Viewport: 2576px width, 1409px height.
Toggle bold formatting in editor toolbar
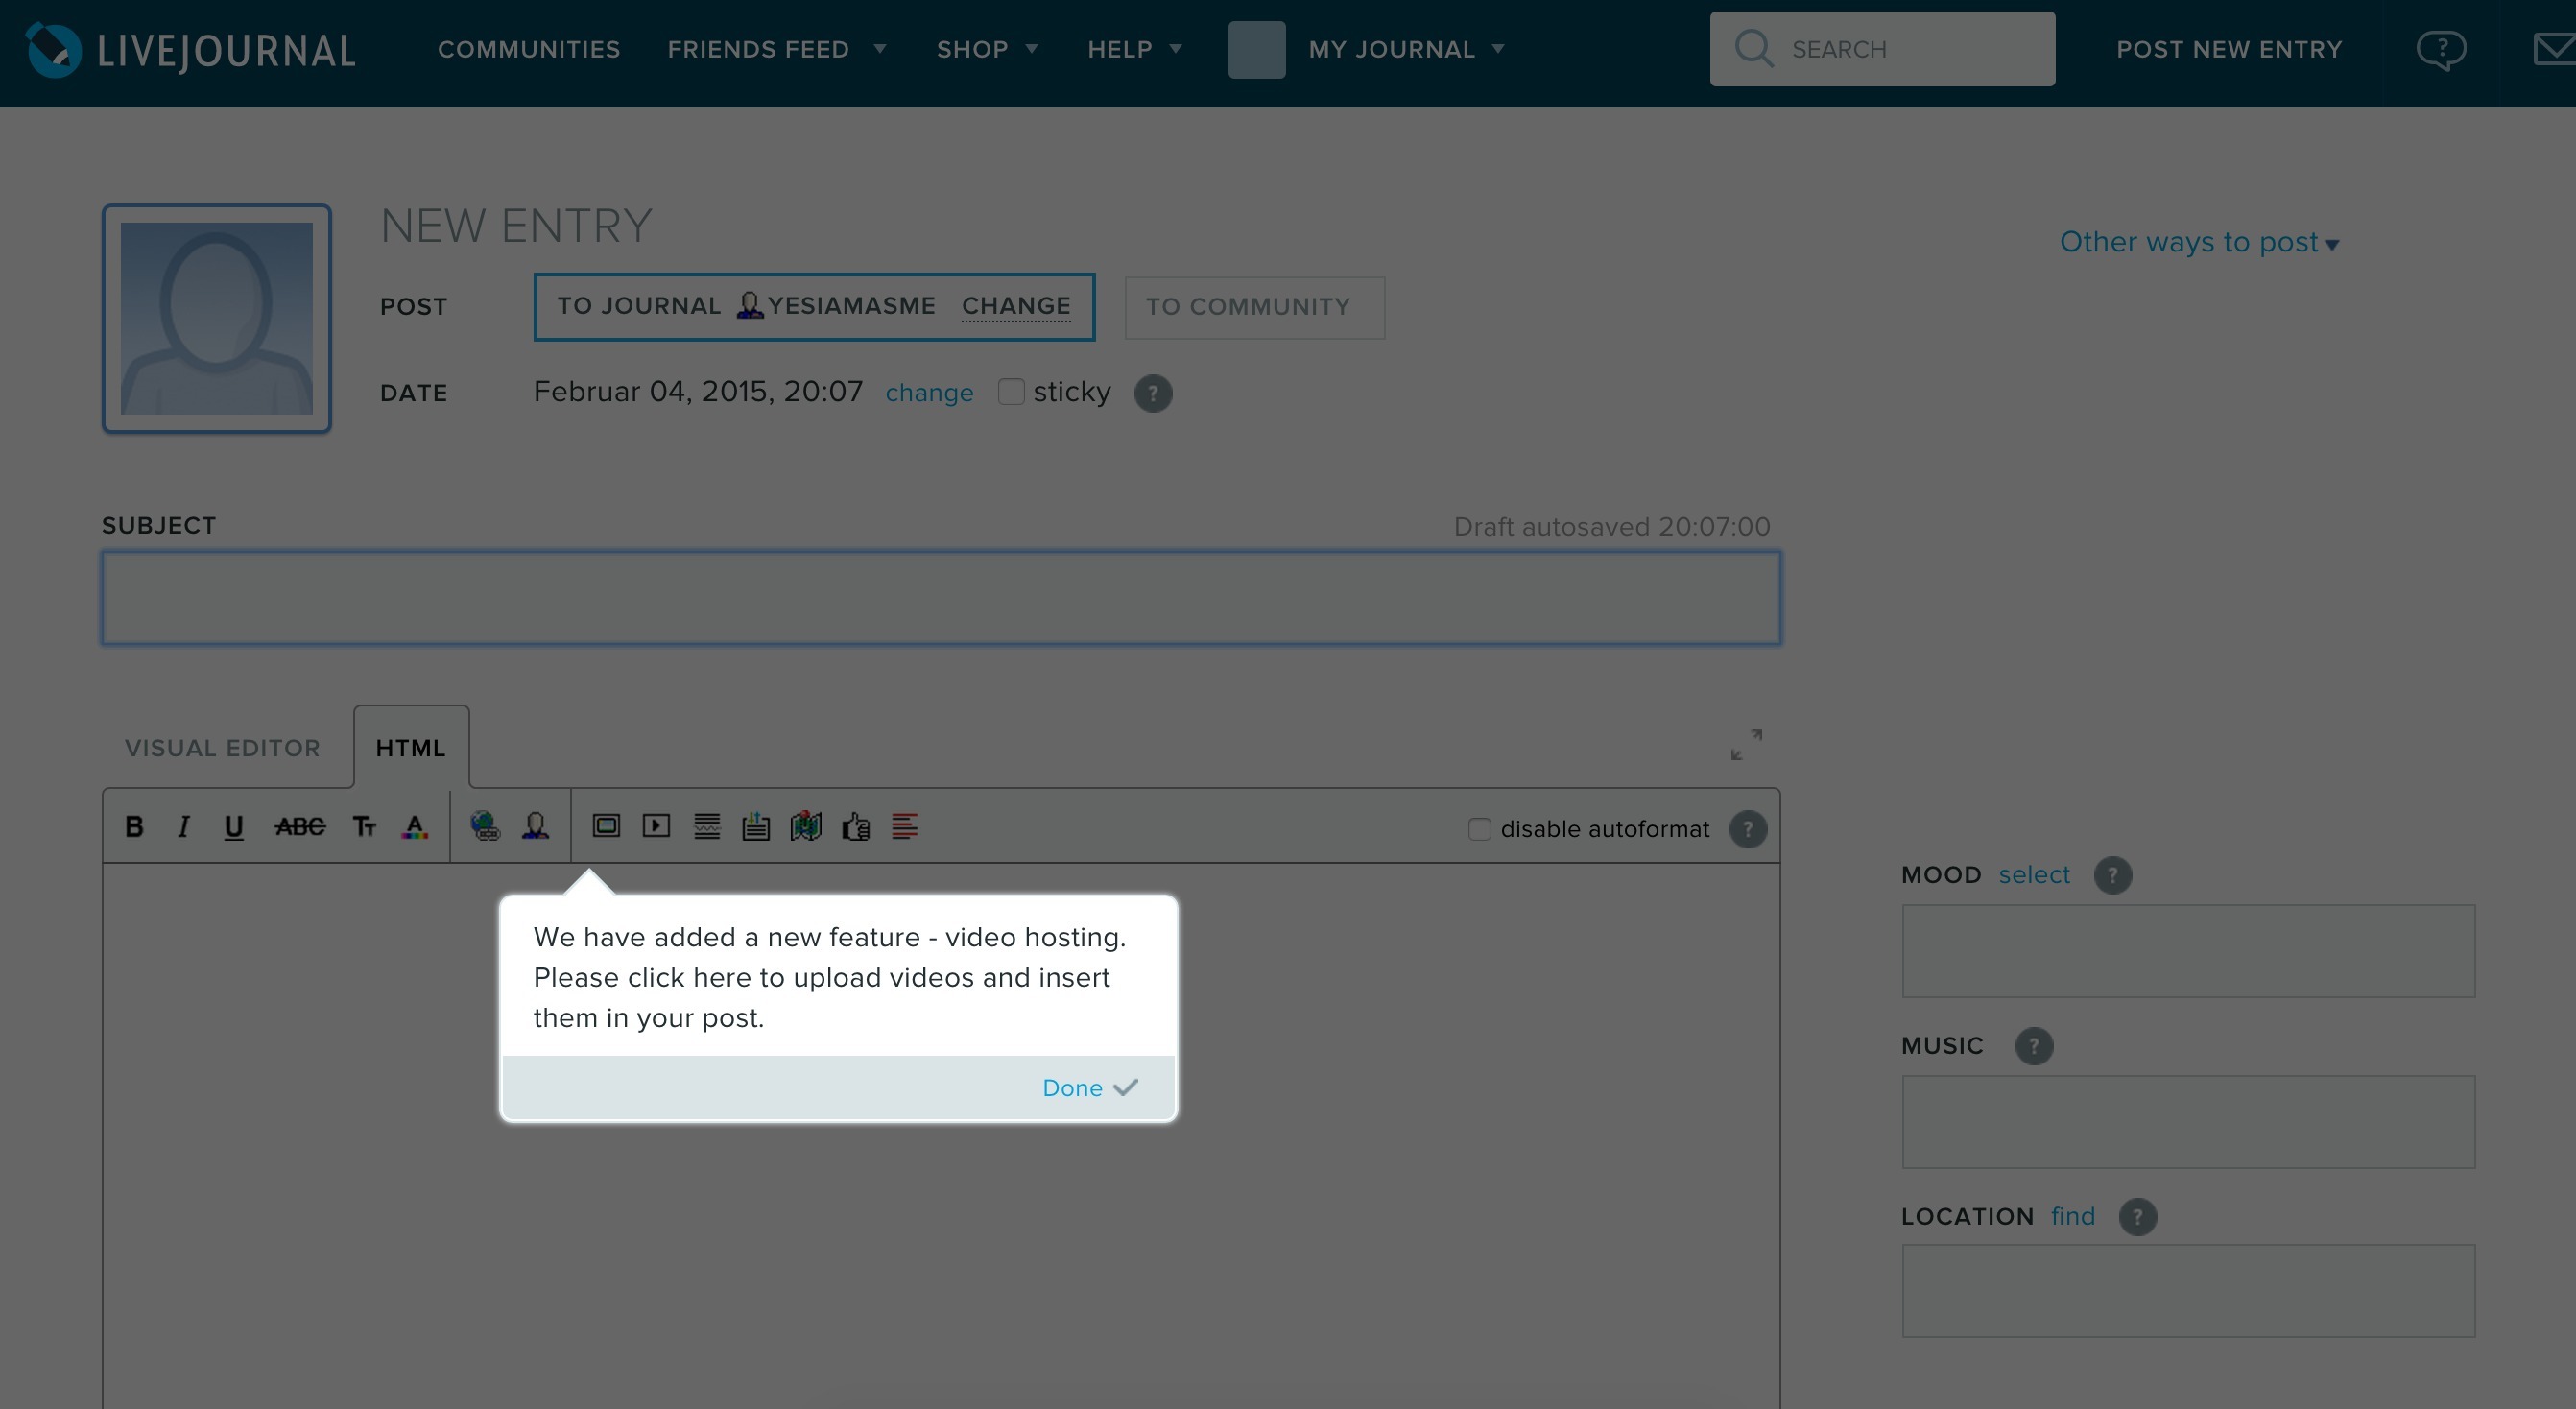(x=134, y=826)
